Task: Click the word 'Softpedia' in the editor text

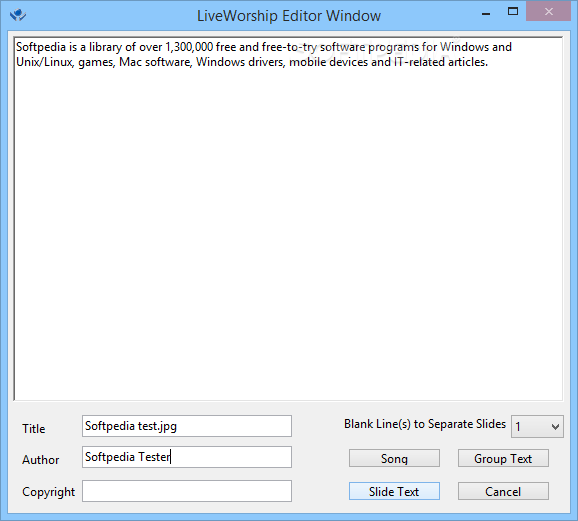Action: (x=41, y=48)
